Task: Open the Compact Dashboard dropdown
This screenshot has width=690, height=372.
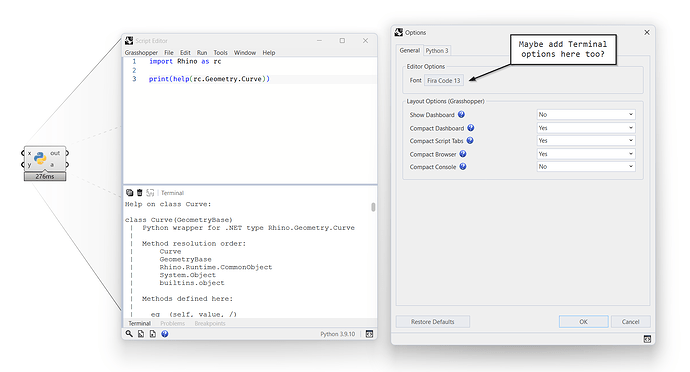Action: (586, 128)
